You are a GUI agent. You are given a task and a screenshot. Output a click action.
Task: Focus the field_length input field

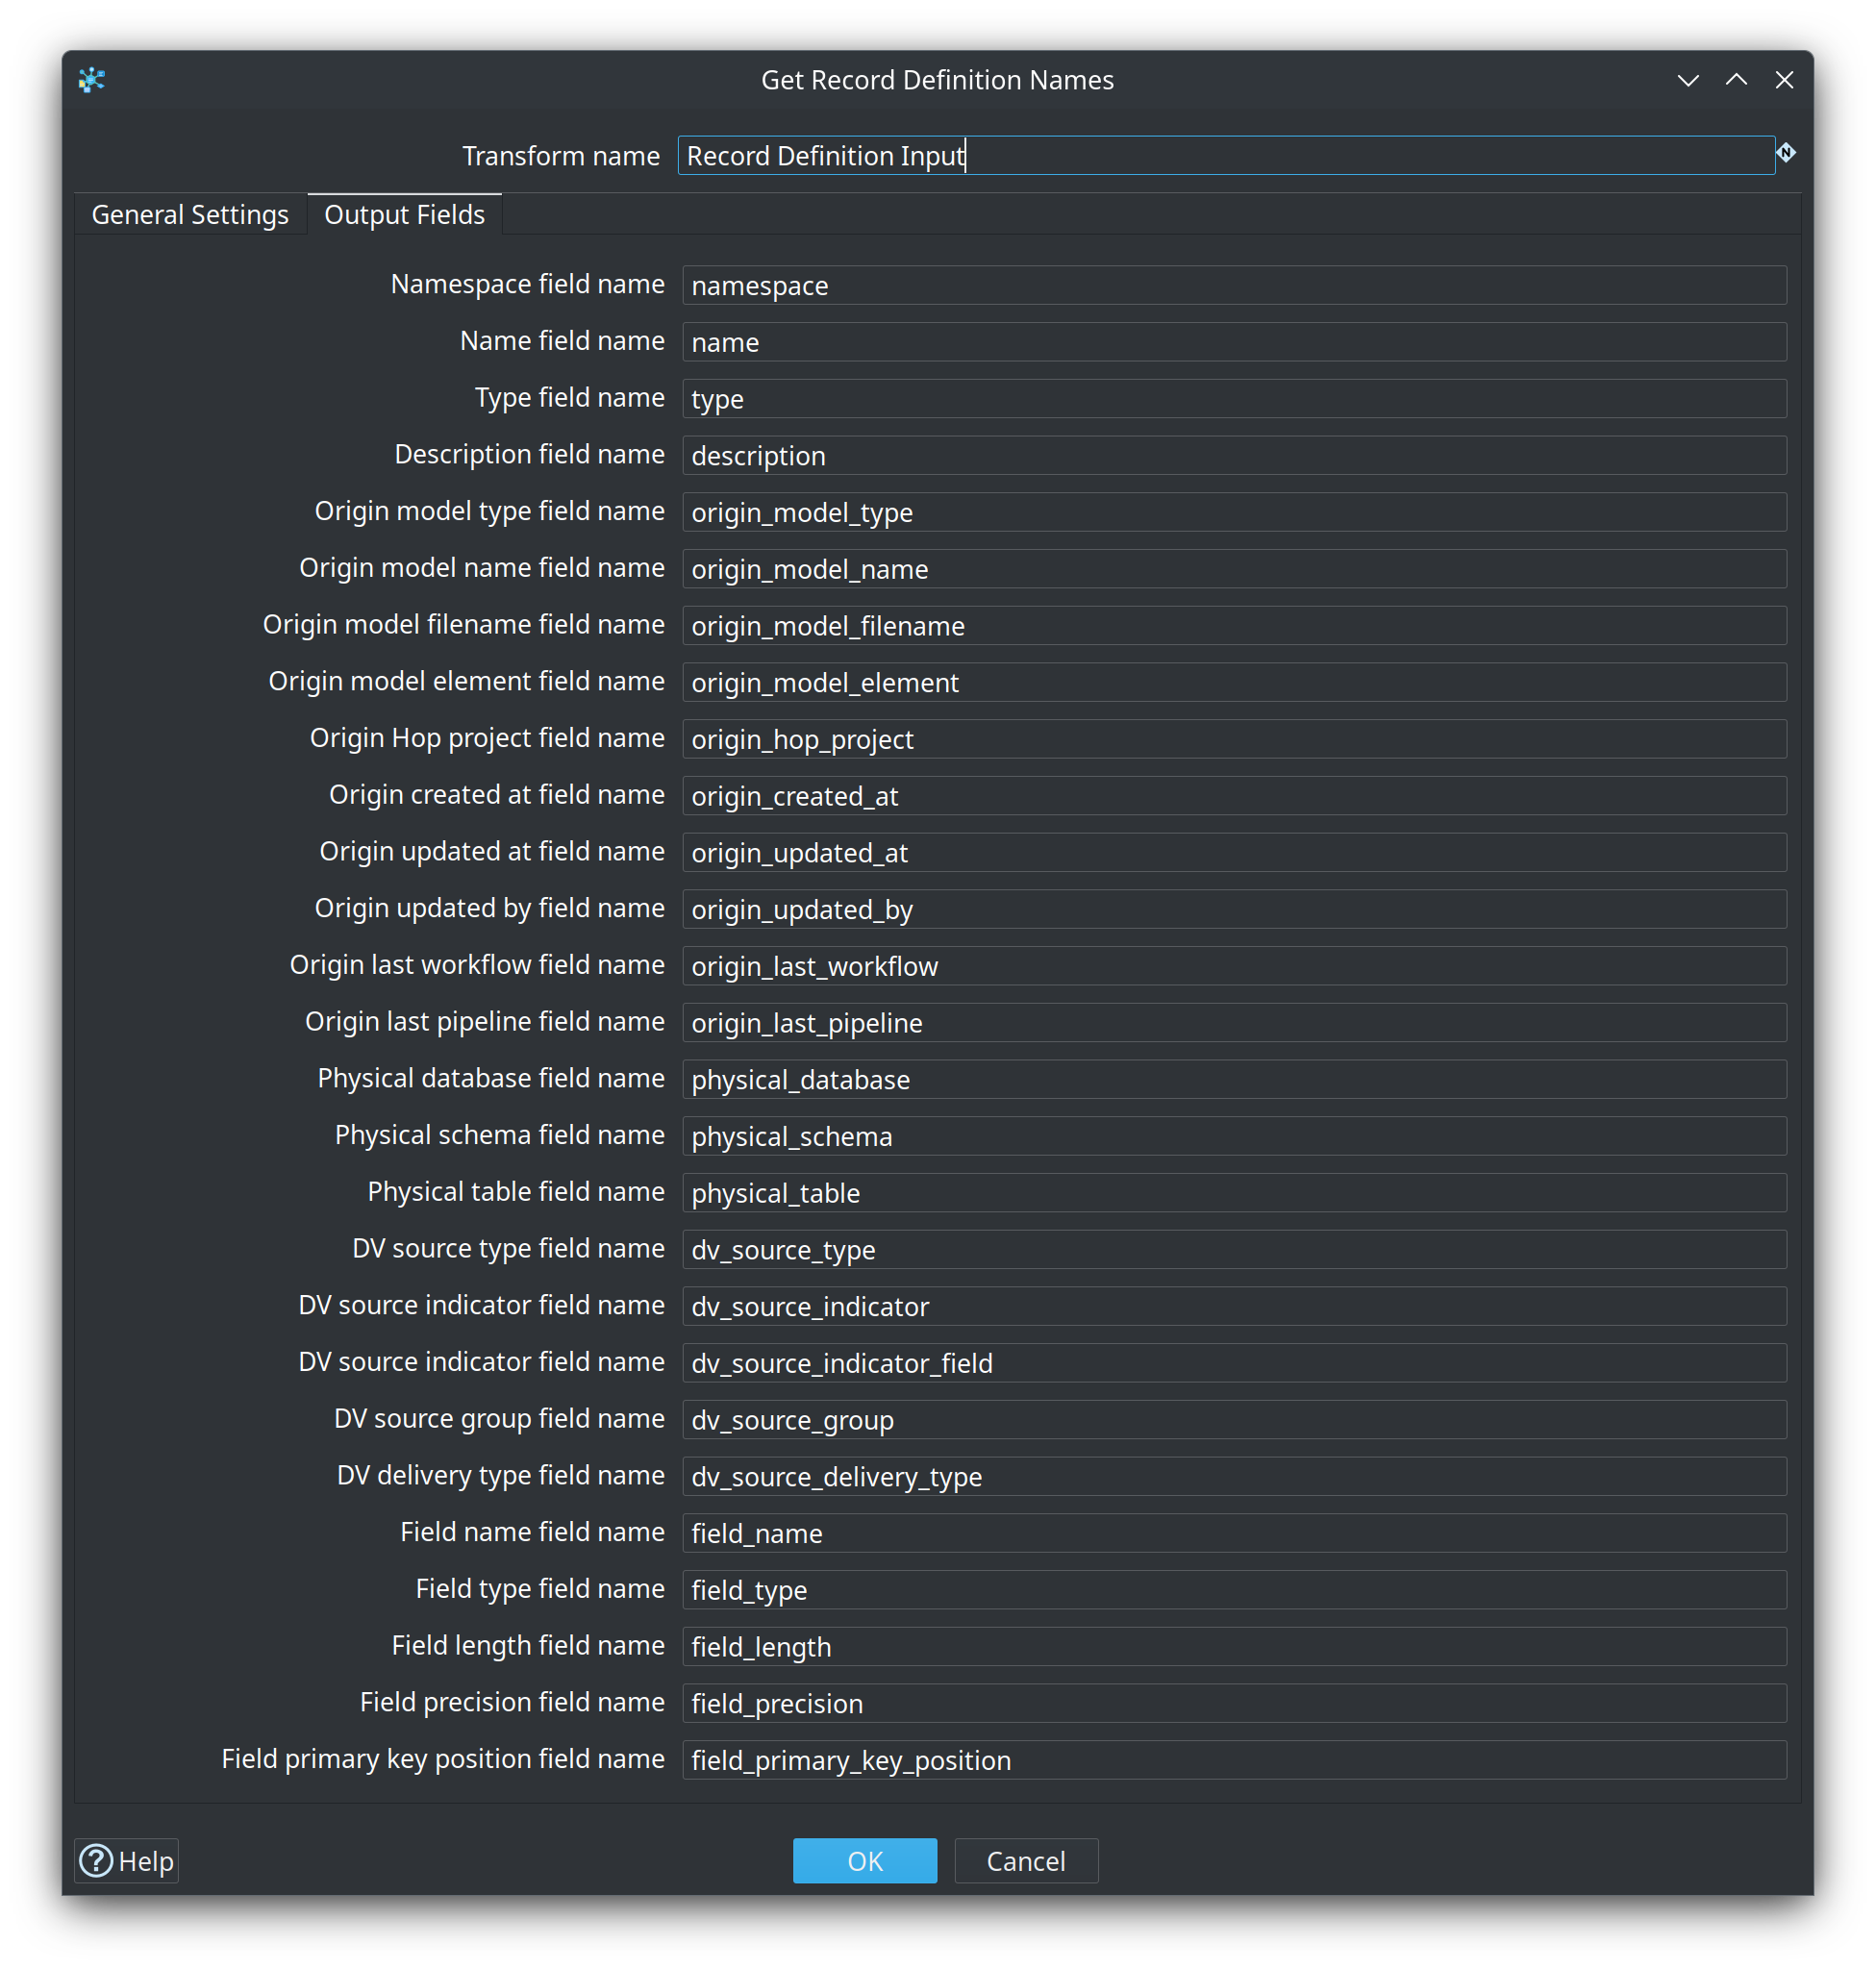coord(1234,1648)
